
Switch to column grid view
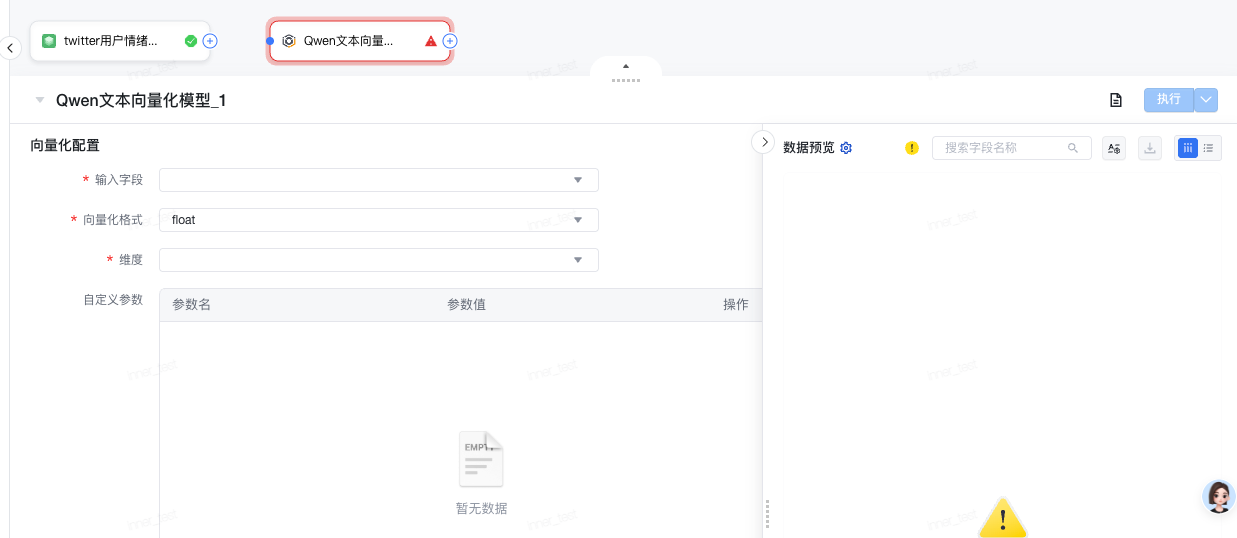point(1187,148)
